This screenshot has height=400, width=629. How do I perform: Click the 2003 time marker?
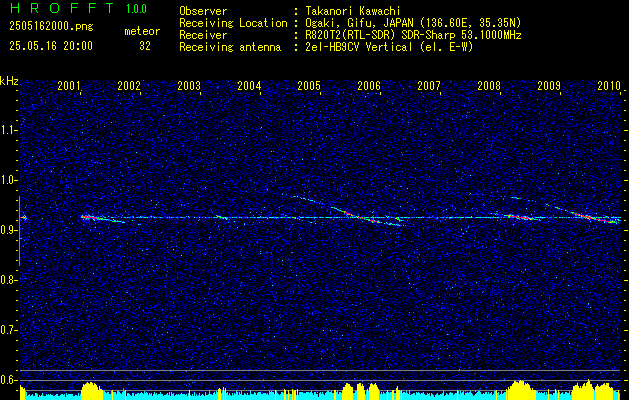(189, 85)
